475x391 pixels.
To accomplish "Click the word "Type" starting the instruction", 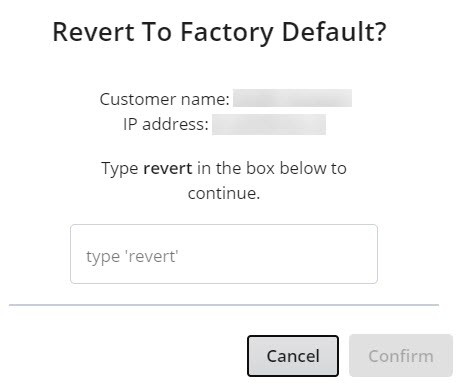I will [120, 169].
